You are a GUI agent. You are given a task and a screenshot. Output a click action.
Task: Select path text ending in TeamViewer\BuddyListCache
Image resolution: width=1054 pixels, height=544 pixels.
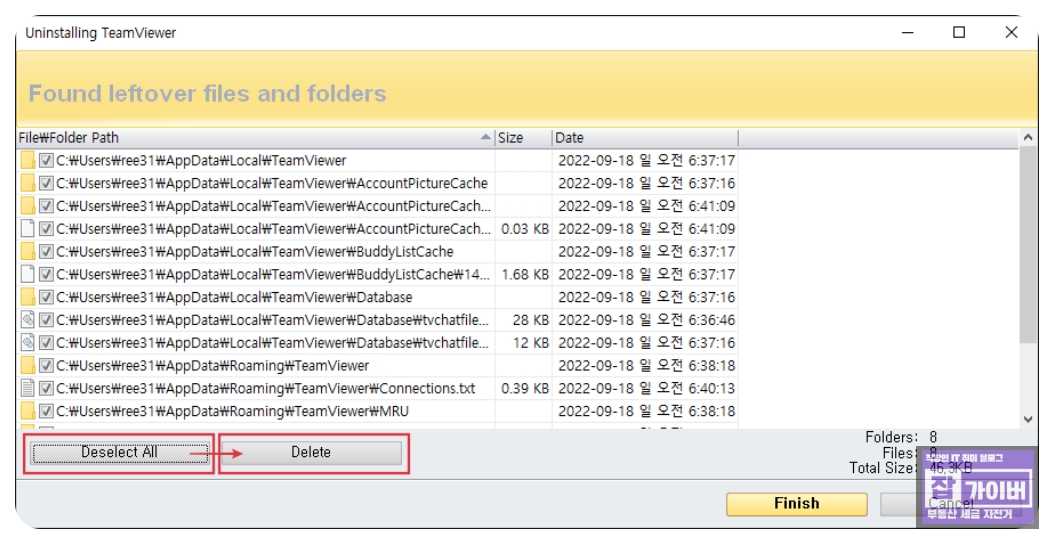click(255, 252)
